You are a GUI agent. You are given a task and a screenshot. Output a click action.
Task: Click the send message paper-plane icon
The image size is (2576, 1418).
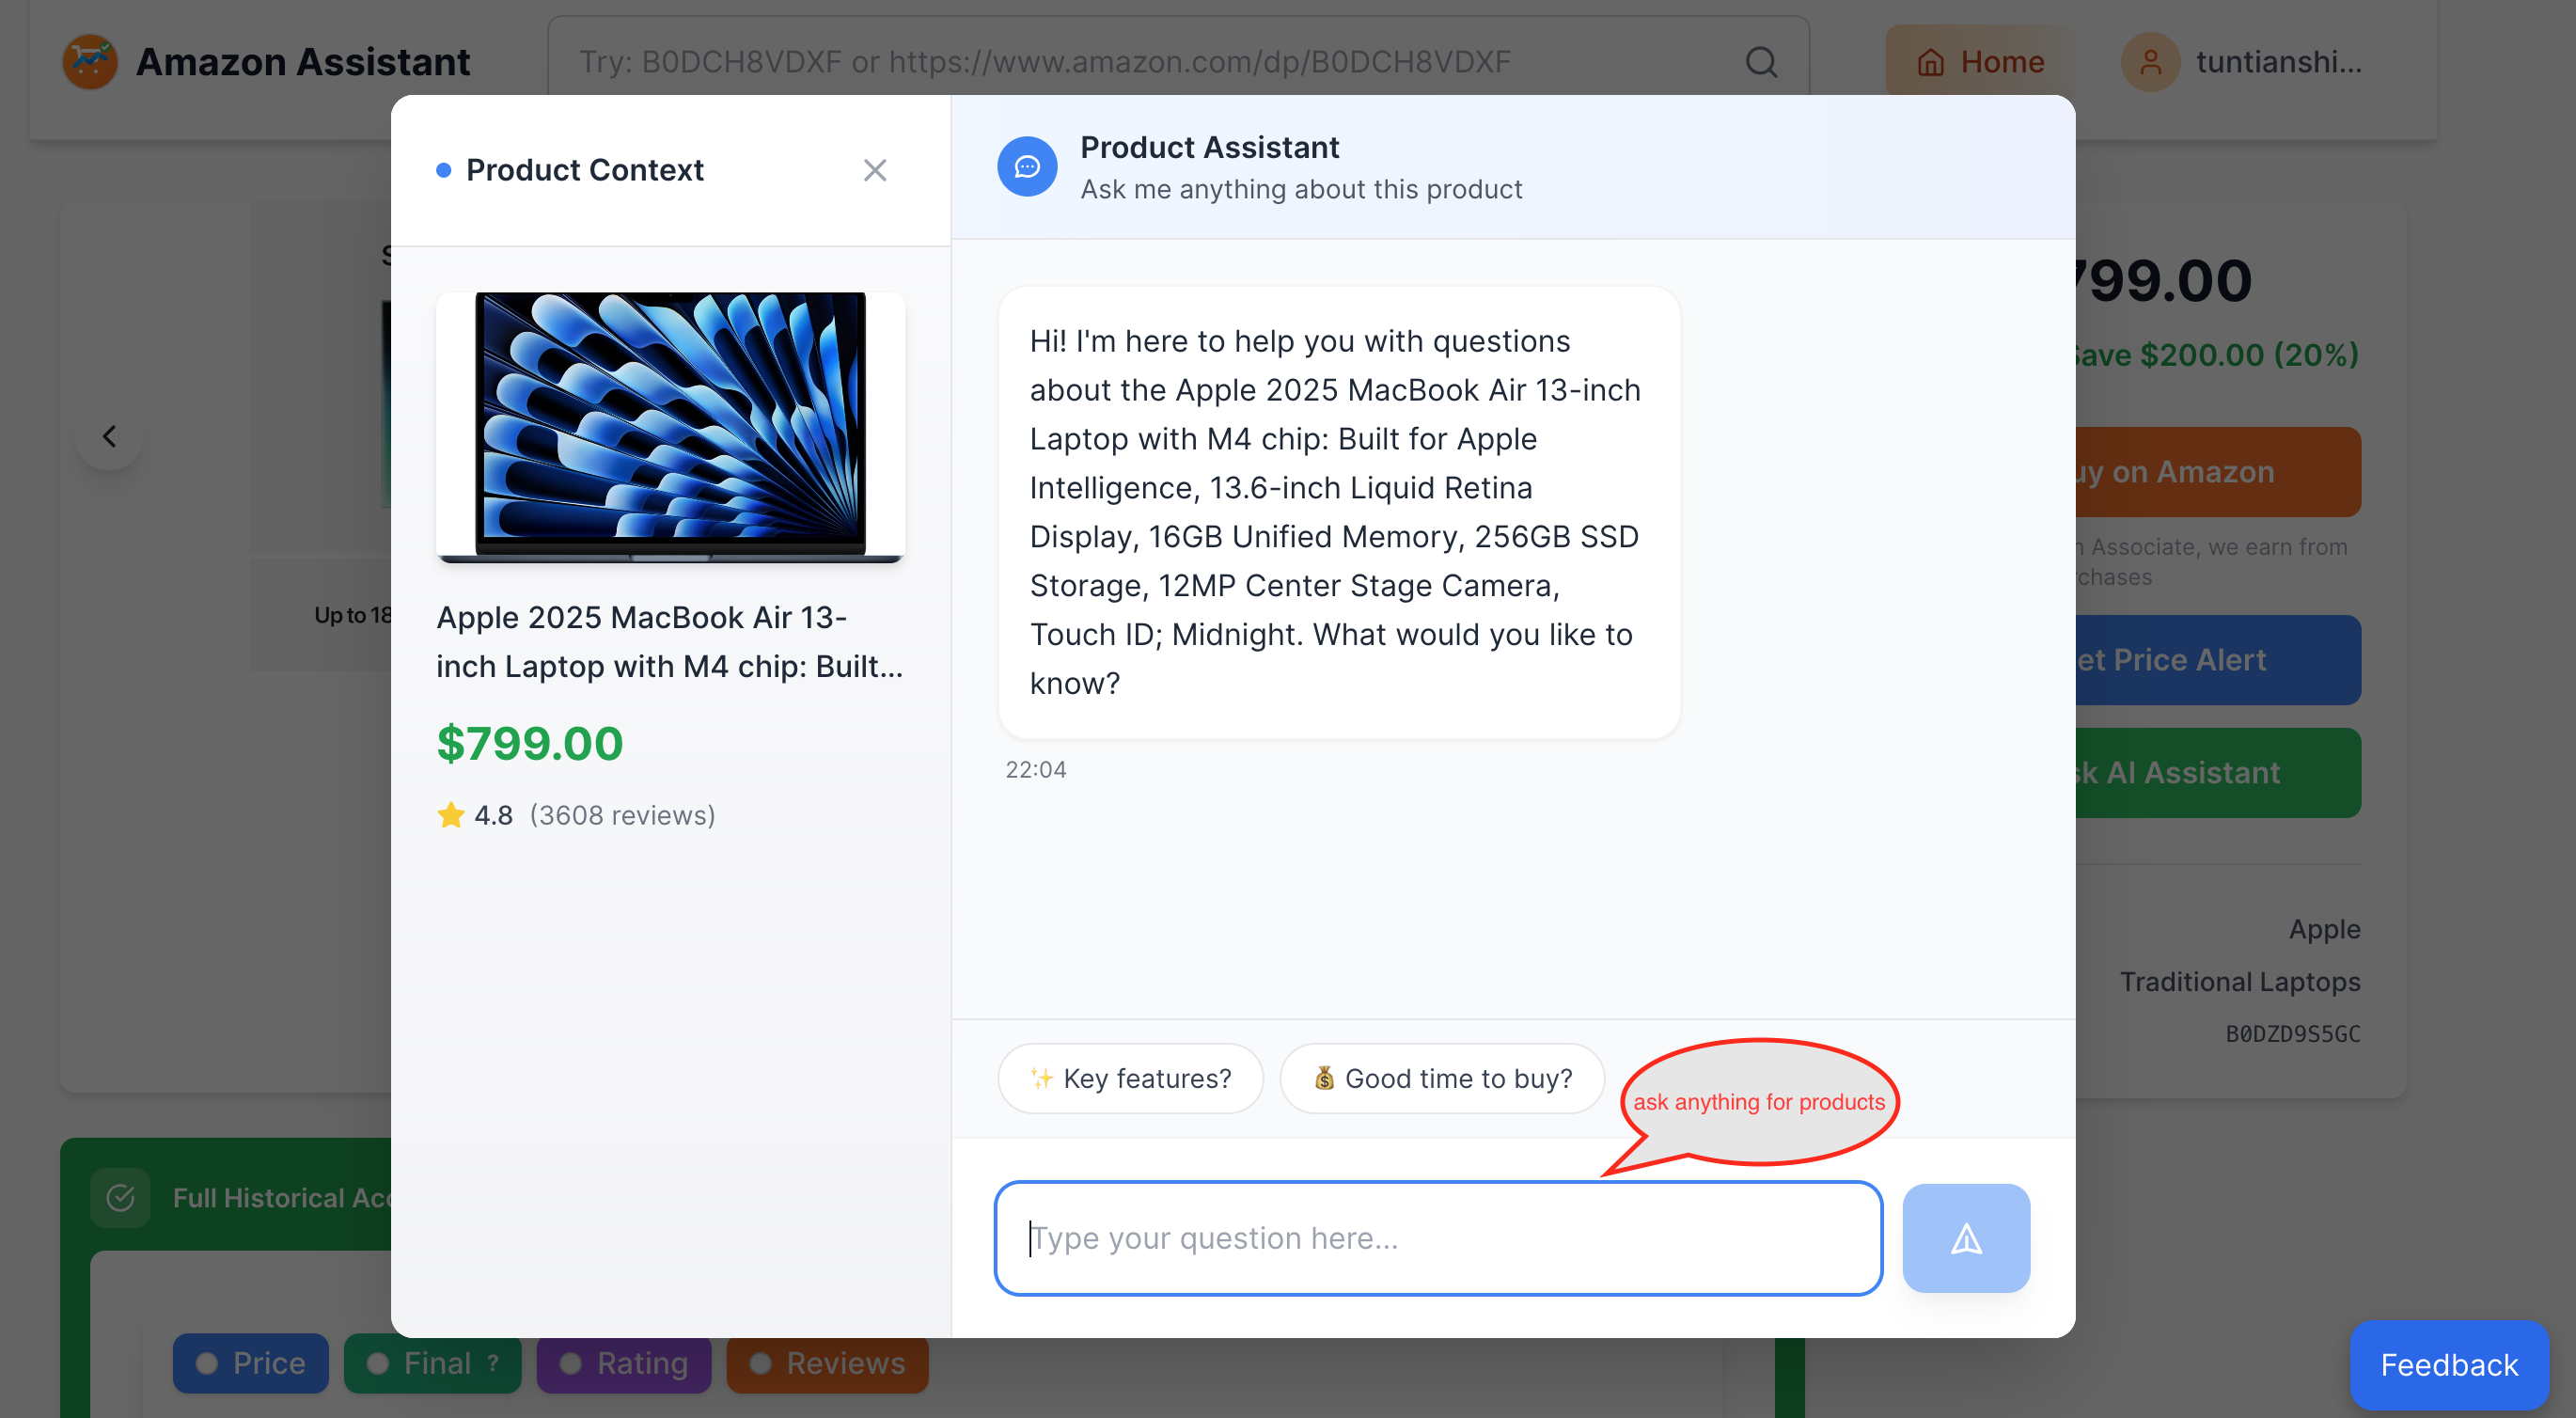coord(1965,1238)
